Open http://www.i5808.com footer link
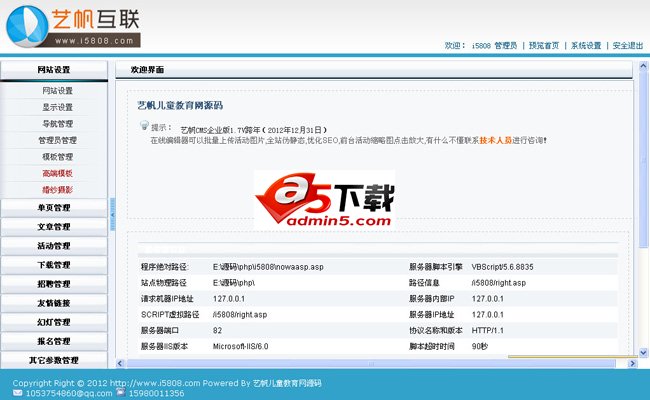This screenshot has height=400, width=650. pyautogui.click(x=155, y=383)
